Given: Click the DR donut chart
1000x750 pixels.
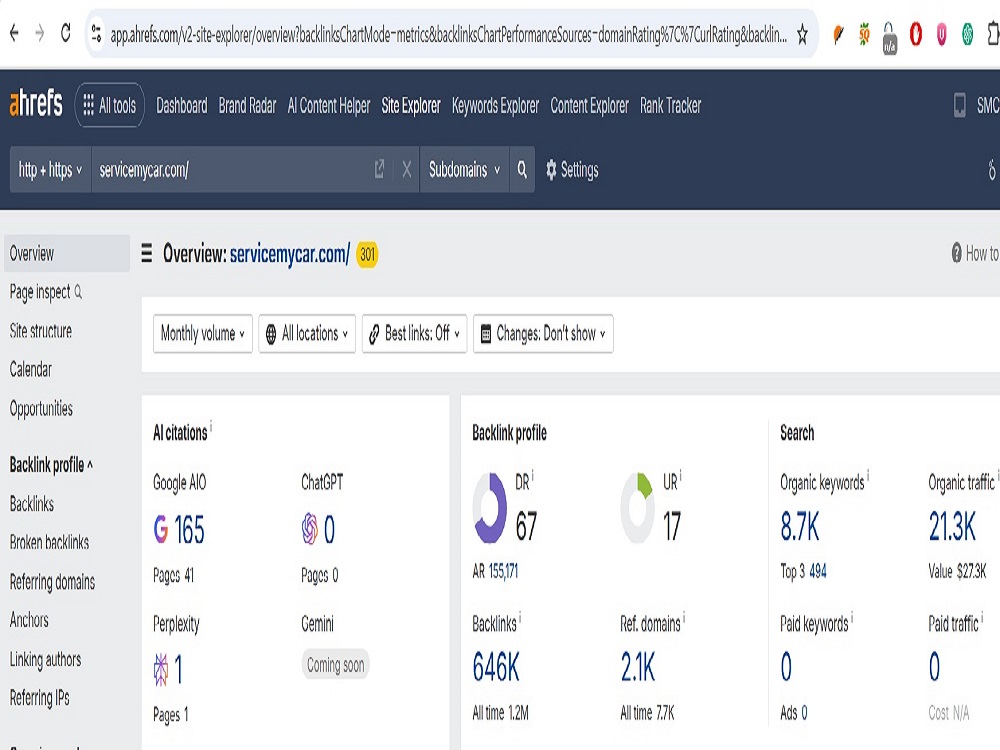Looking at the screenshot, I should tap(490, 508).
